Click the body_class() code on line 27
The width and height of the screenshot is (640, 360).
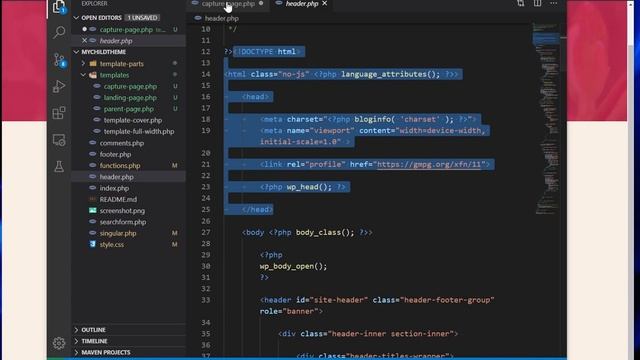pos(325,232)
